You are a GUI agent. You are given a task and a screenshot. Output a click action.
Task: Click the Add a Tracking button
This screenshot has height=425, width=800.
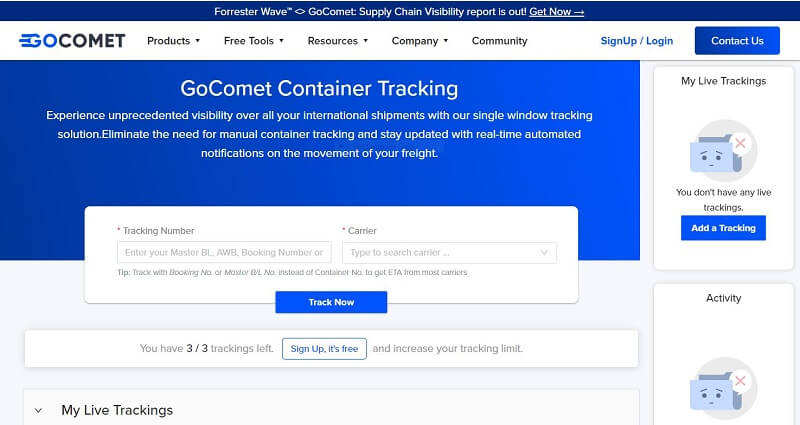[x=723, y=228]
